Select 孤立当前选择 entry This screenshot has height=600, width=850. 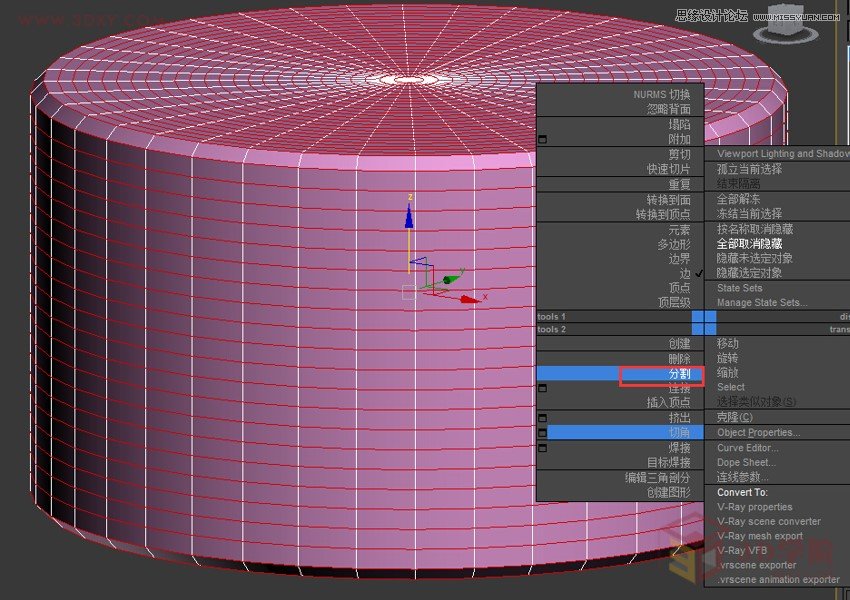click(x=749, y=169)
